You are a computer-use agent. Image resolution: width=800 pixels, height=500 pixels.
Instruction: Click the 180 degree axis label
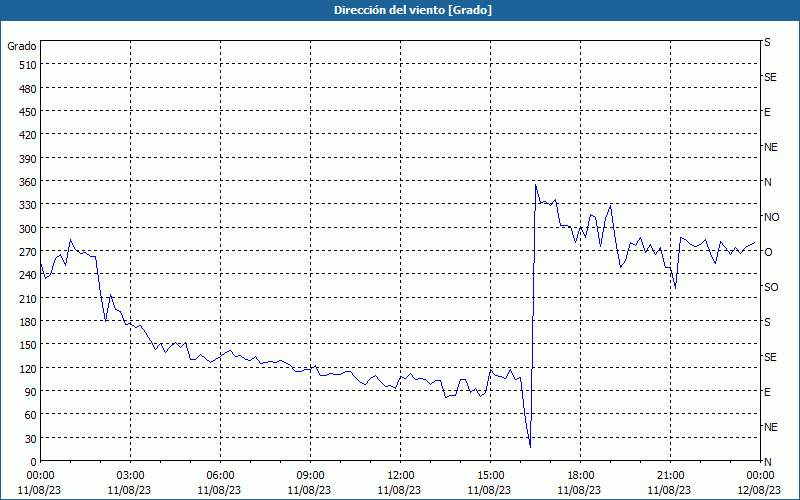(28, 322)
